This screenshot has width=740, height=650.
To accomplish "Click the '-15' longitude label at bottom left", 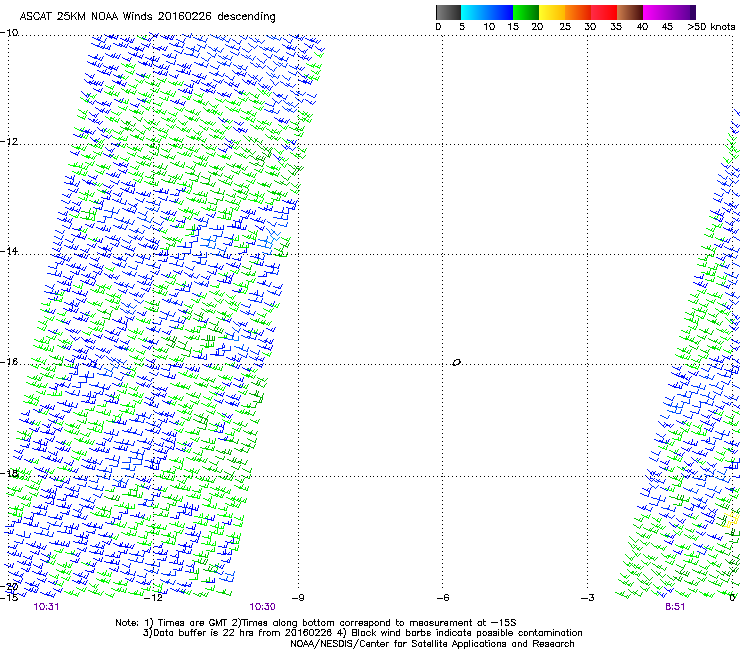I will [9, 597].
